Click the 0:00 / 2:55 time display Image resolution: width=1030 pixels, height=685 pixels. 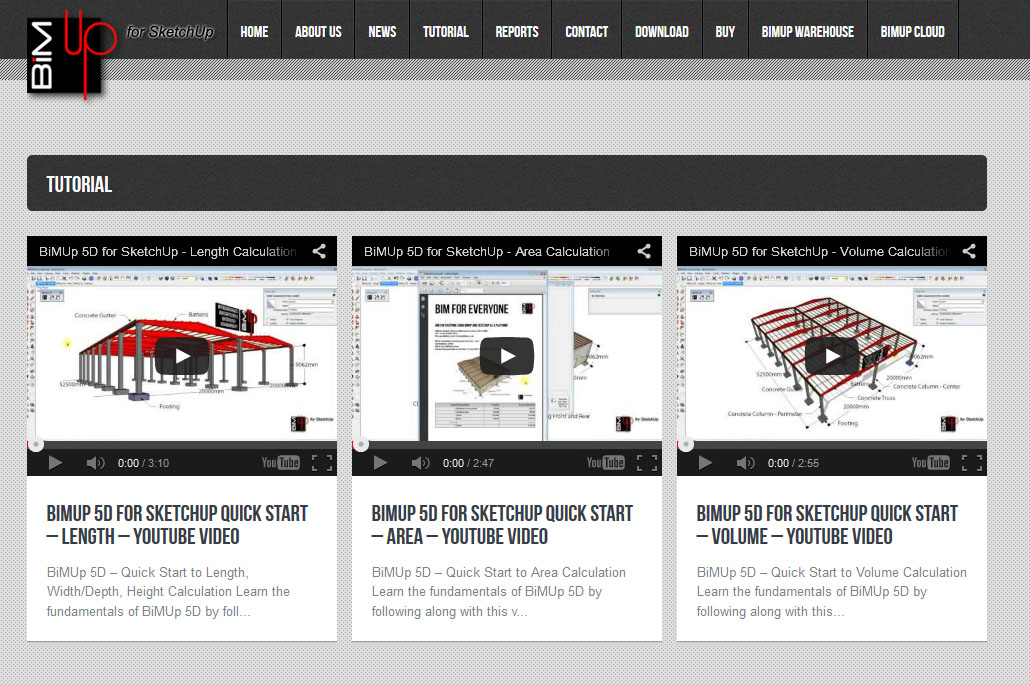point(794,463)
